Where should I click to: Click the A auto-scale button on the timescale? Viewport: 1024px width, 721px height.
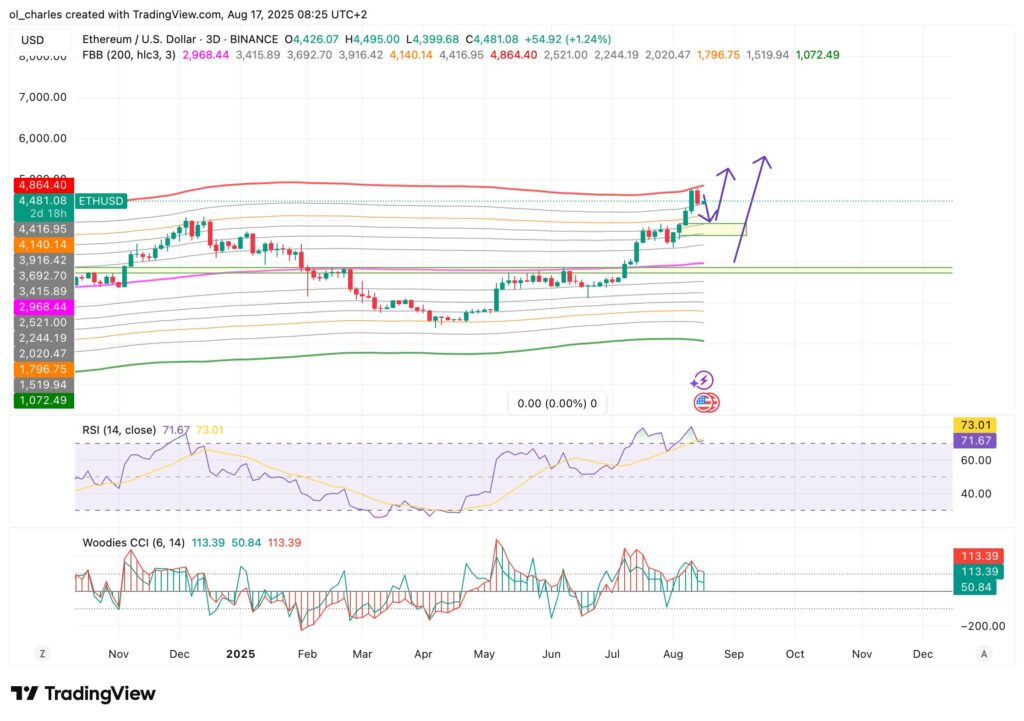pyautogui.click(x=983, y=652)
